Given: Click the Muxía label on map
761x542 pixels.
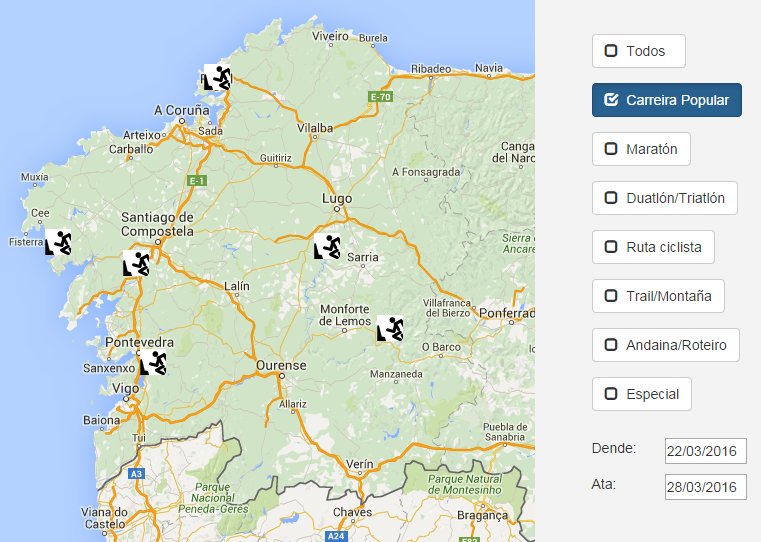Looking at the screenshot, I should [x=34, y=177].
